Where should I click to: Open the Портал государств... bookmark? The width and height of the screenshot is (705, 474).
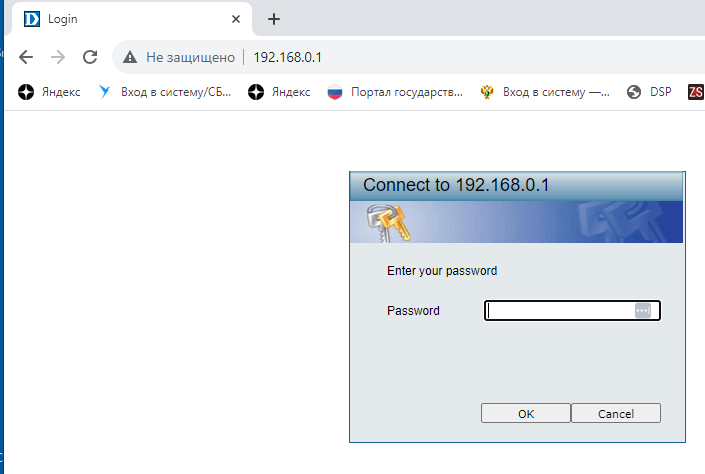395,92
